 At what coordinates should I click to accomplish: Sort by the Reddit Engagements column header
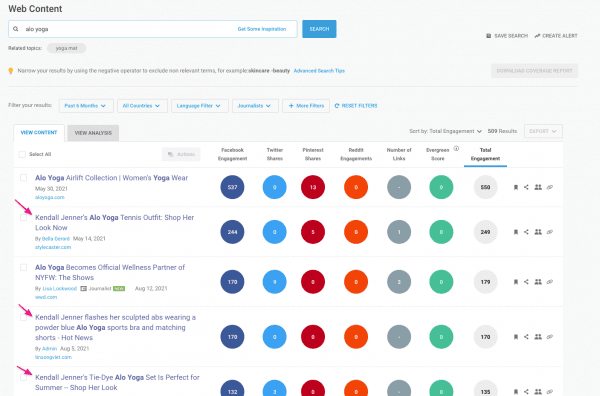tap(356, 154)
